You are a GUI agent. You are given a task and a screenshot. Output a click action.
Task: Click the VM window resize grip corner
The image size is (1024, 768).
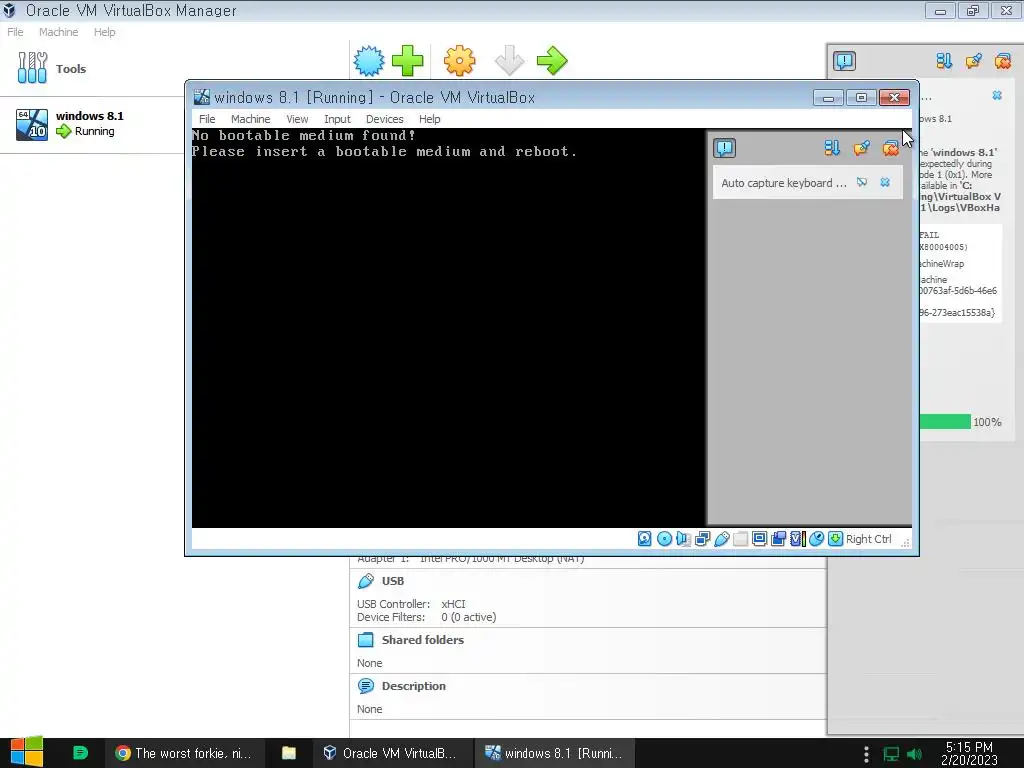point(905,541)
